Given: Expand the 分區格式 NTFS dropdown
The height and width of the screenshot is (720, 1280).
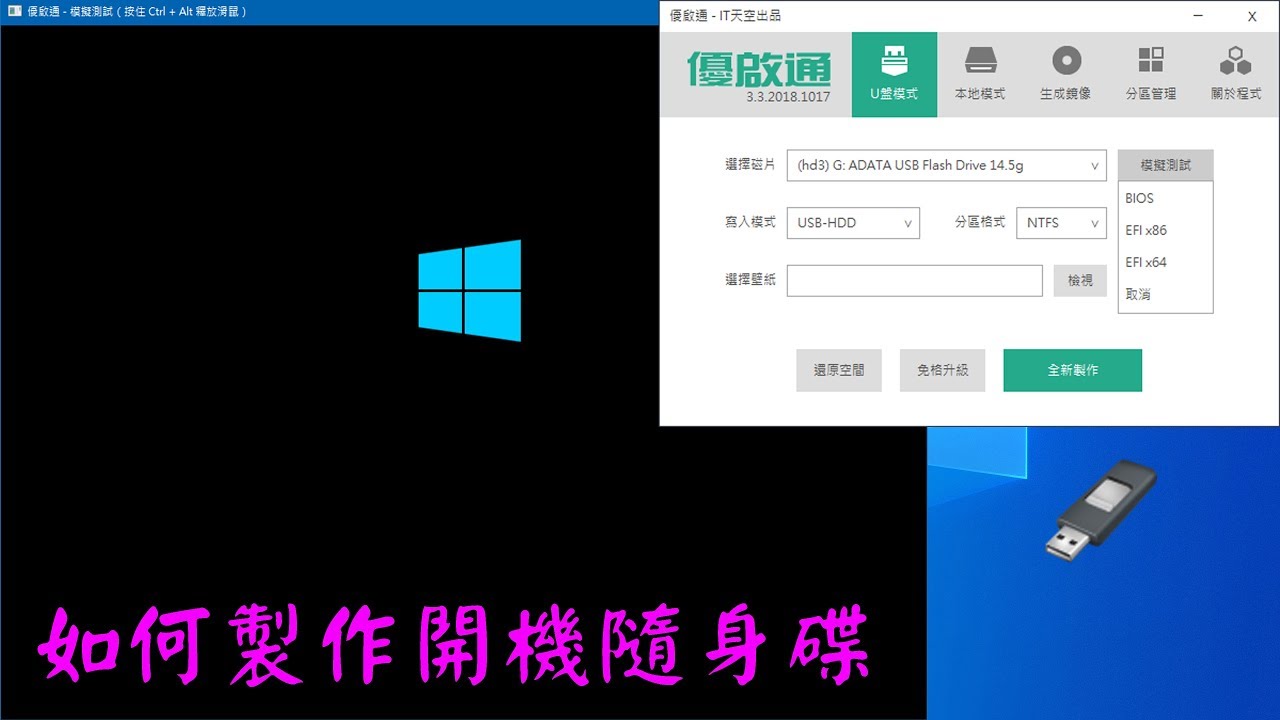Looking at the screenshot, I should (x=1061, y=223).
